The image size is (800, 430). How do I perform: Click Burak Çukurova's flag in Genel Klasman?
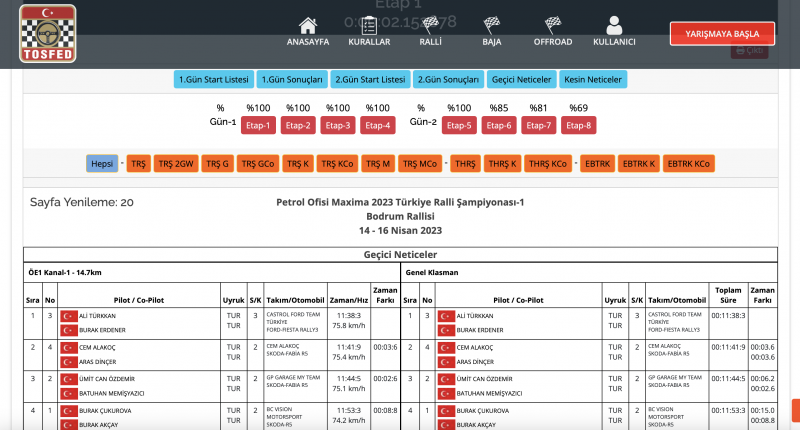click(446, 411)
